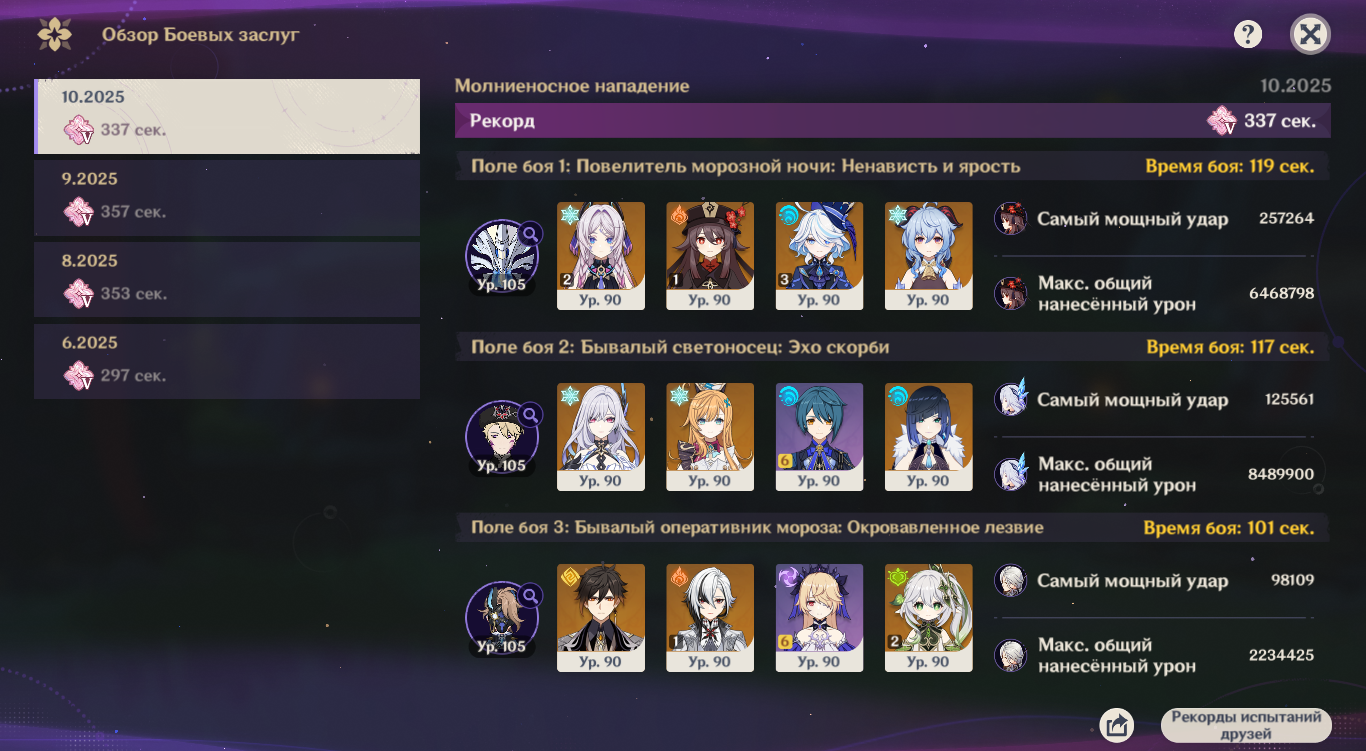The width and height of the screenshot is (1366, 751).
Task: Open the 6.2025 record entry
Action: 227,361
